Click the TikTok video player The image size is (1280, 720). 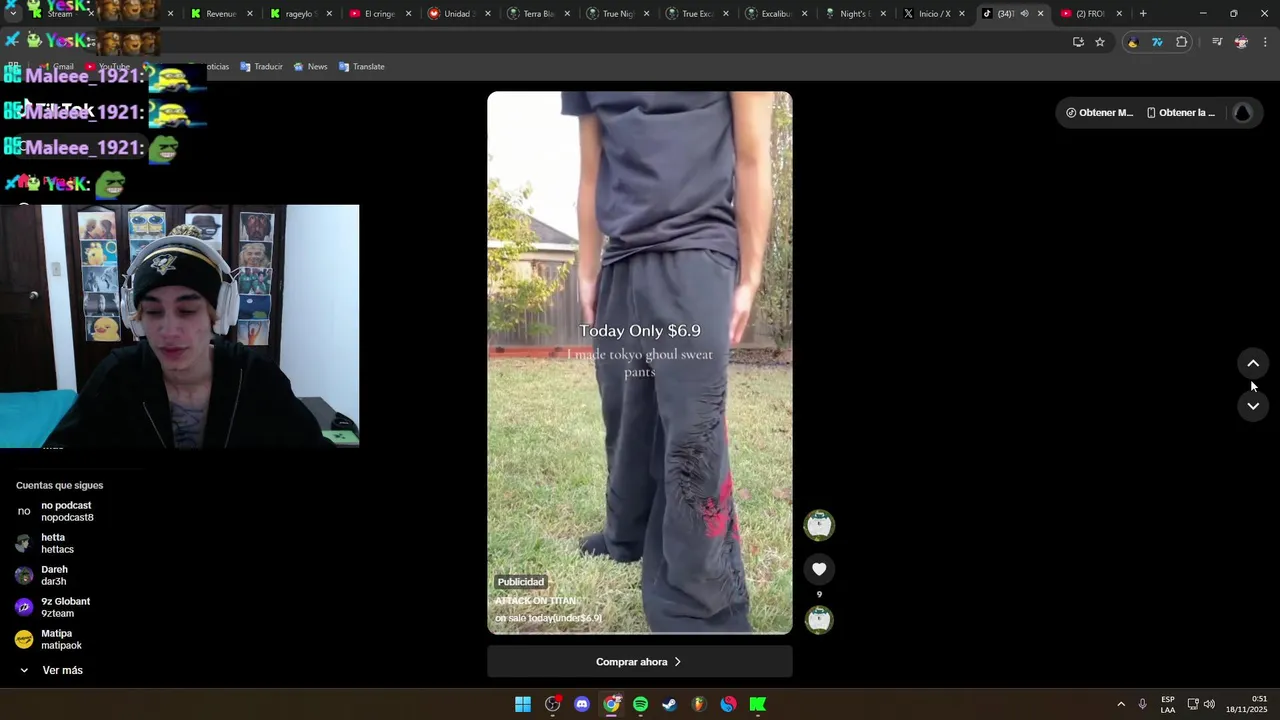tap(640, 363)
